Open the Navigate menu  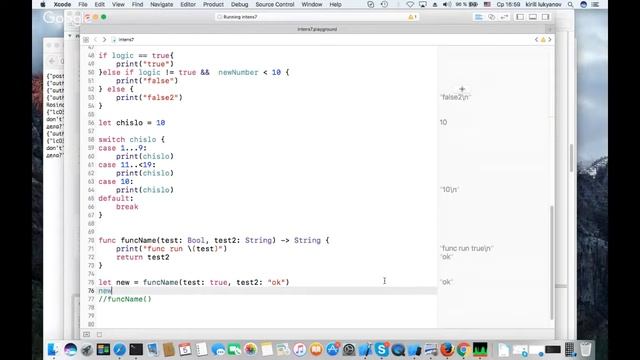click(x=162, y=4)
